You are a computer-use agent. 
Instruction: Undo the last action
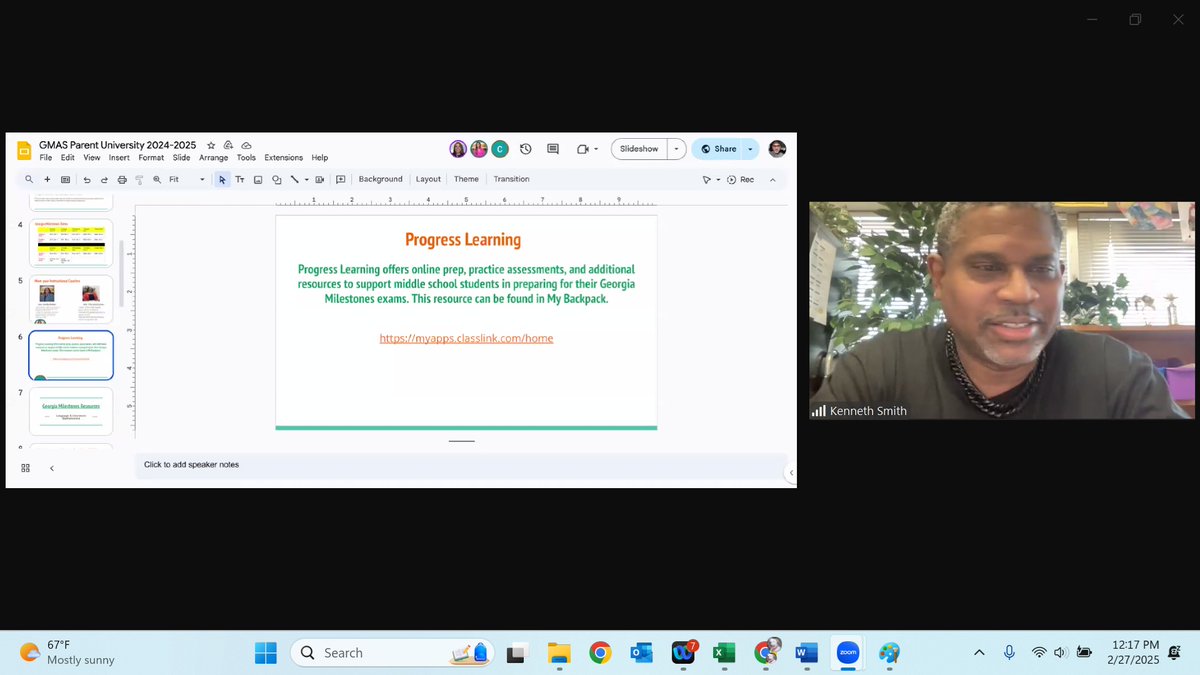[x=86, y=179]
